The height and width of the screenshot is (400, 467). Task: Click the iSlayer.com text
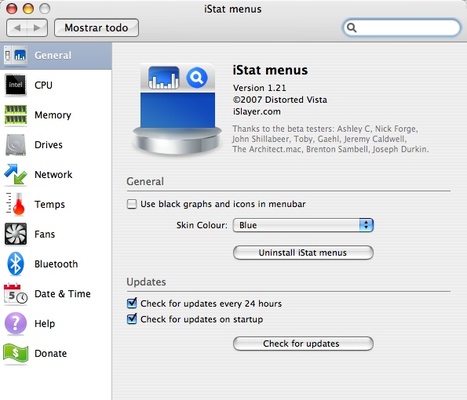click(257, 111)
